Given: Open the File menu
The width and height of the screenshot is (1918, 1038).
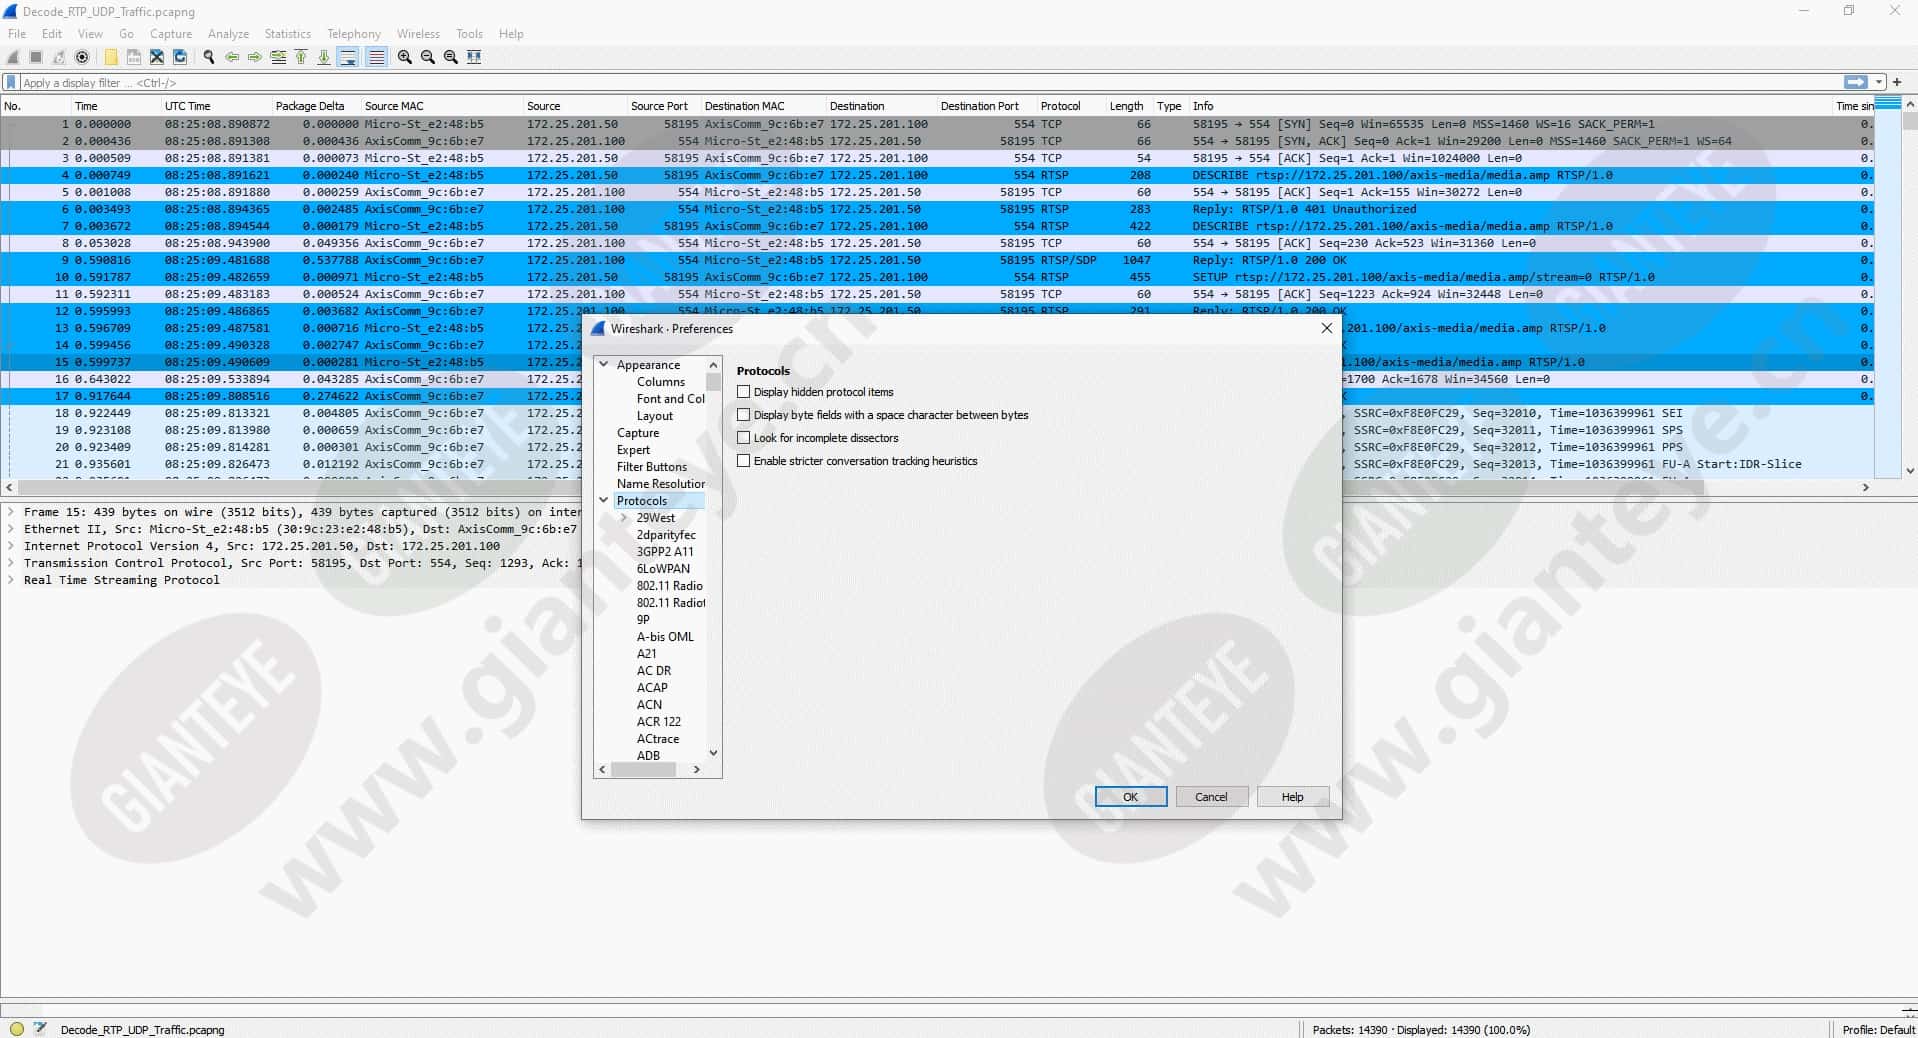Looking at the screenshot, I should coord(17,33).
